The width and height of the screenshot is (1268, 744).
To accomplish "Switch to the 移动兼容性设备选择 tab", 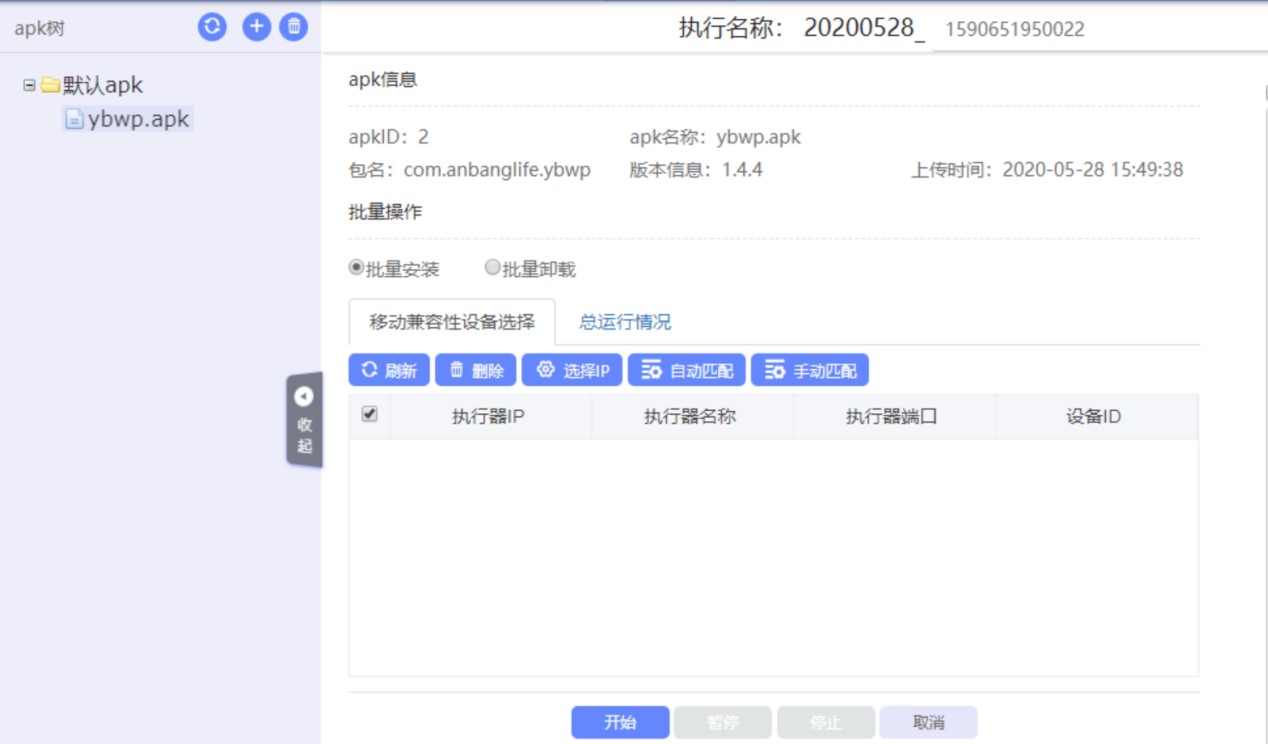I will [452, 322].
